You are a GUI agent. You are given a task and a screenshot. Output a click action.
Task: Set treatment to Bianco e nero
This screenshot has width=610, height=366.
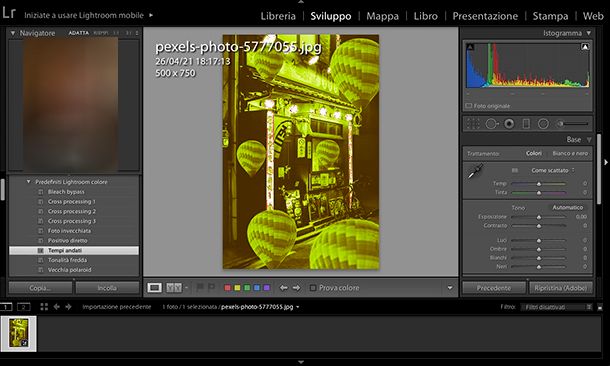coord(570,153)
